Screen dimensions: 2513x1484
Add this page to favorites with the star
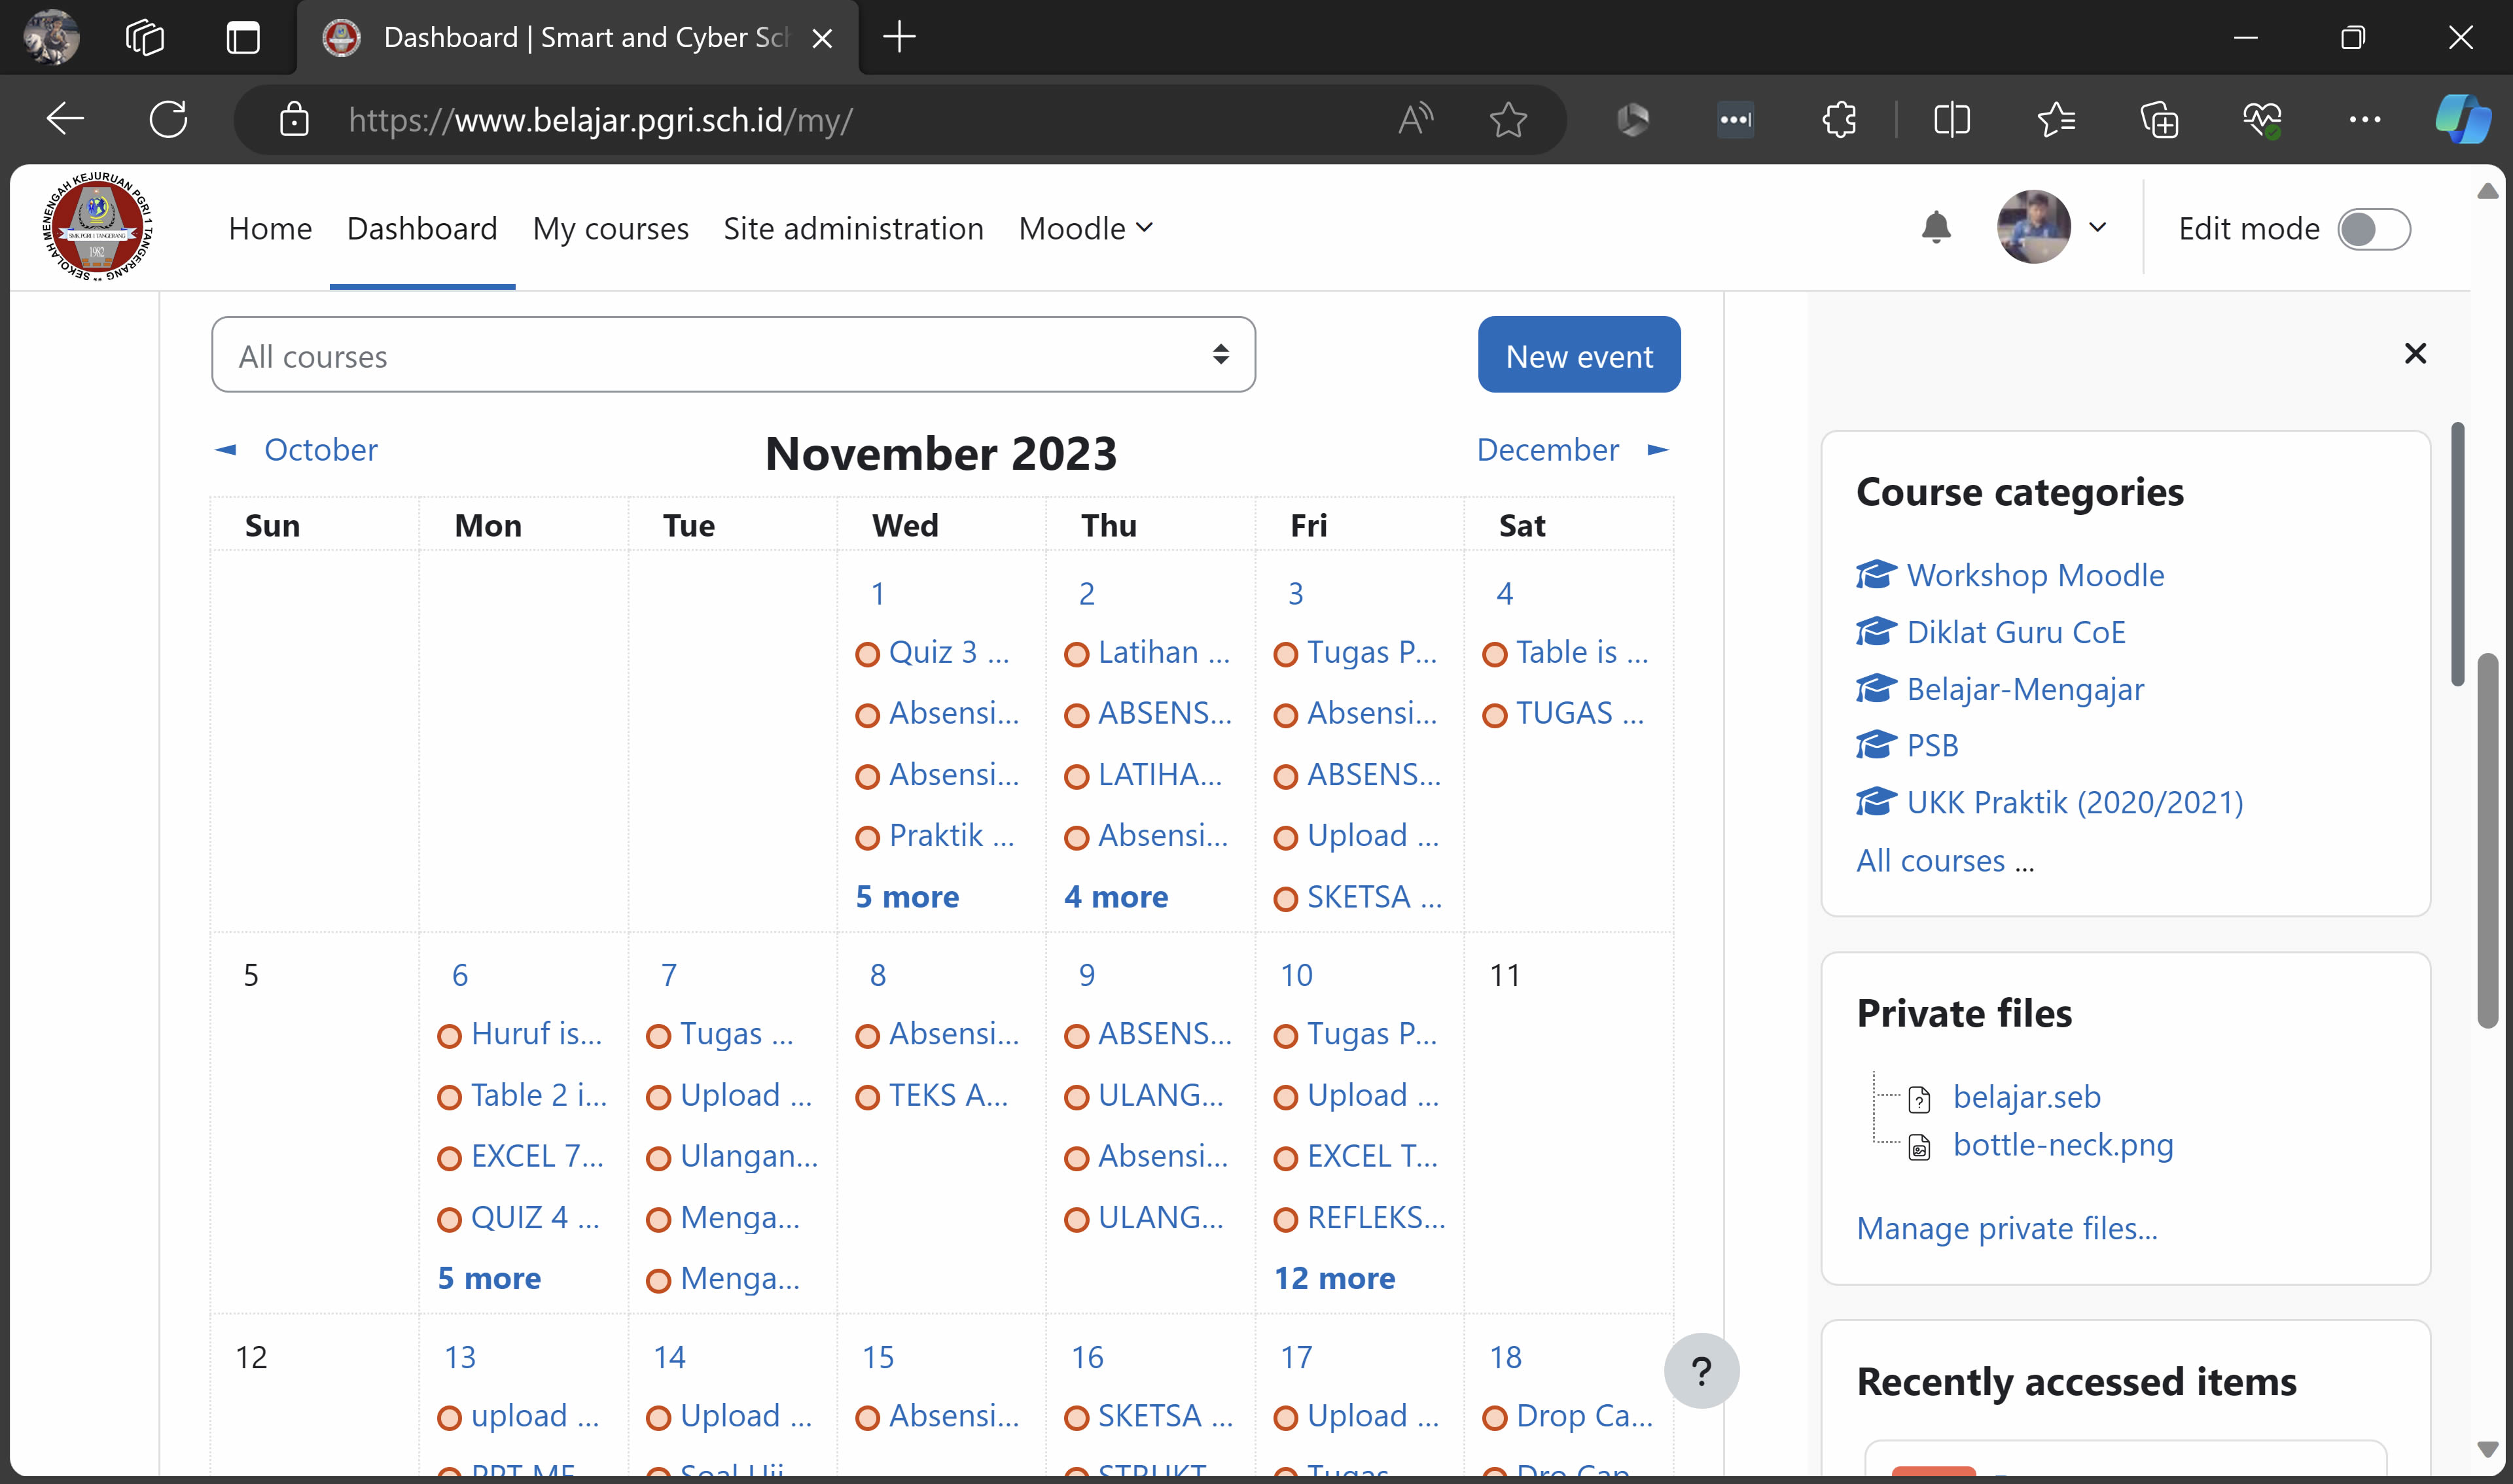click(x=1508, y=119)
